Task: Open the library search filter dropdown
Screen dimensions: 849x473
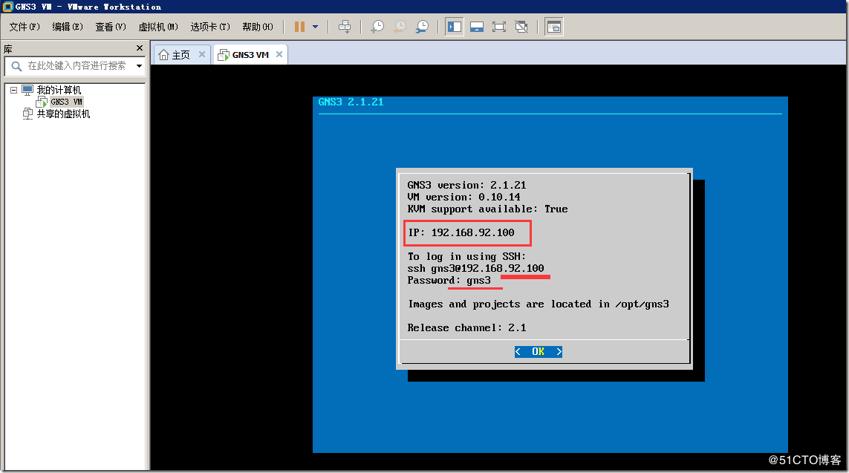Action: coord(139,66)
